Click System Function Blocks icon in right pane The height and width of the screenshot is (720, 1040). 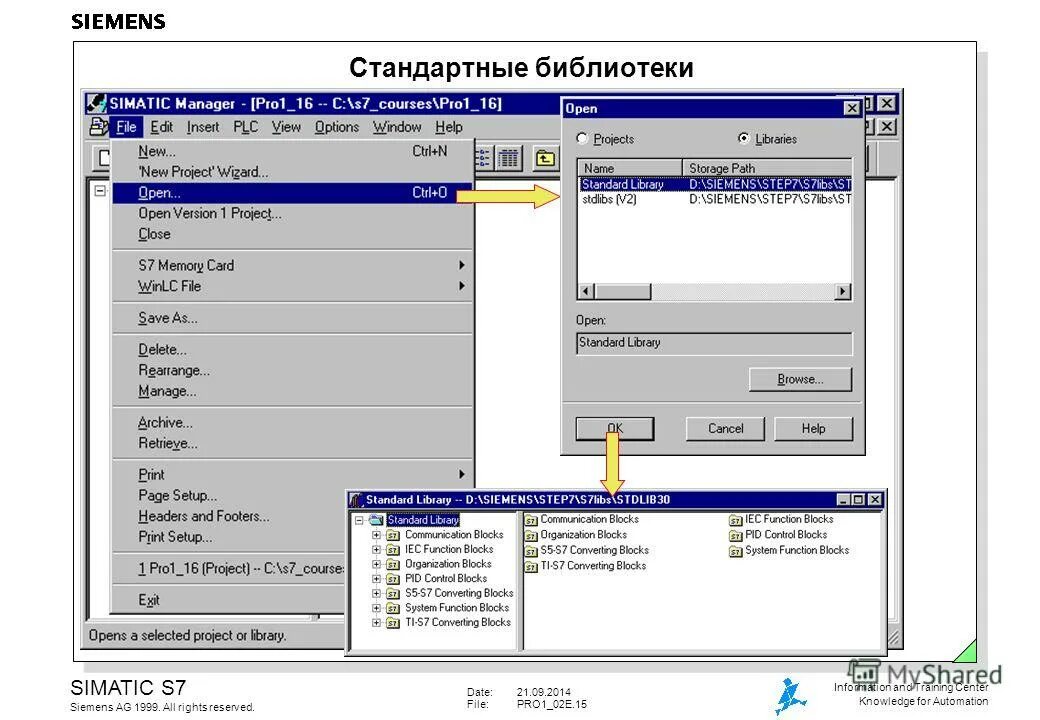pos(735,550)
